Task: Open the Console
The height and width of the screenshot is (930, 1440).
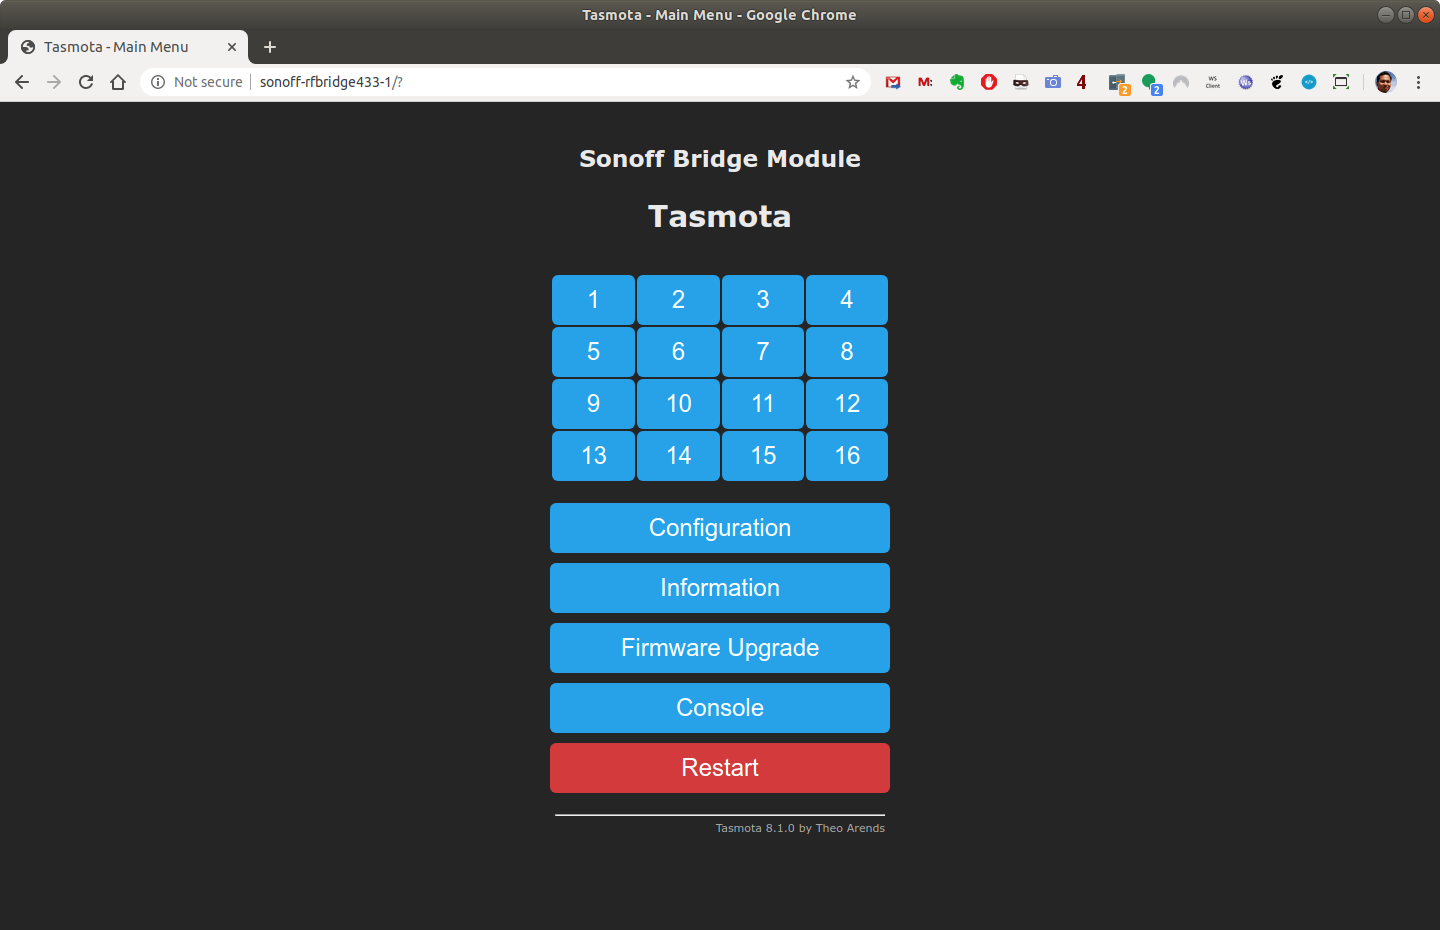Action: 720,708
